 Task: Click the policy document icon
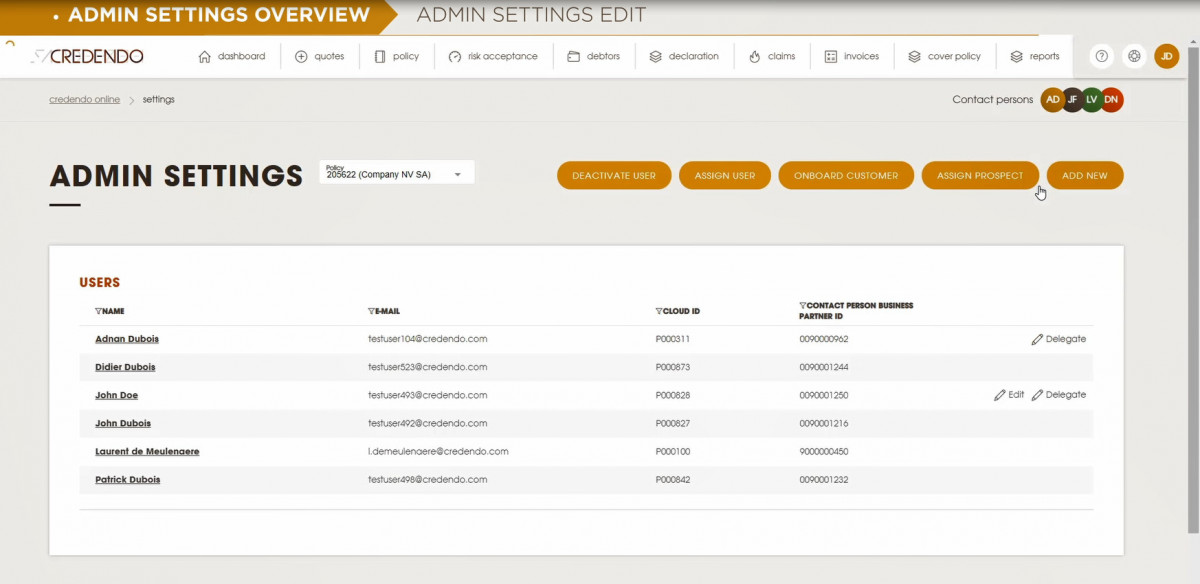[380, 57]
